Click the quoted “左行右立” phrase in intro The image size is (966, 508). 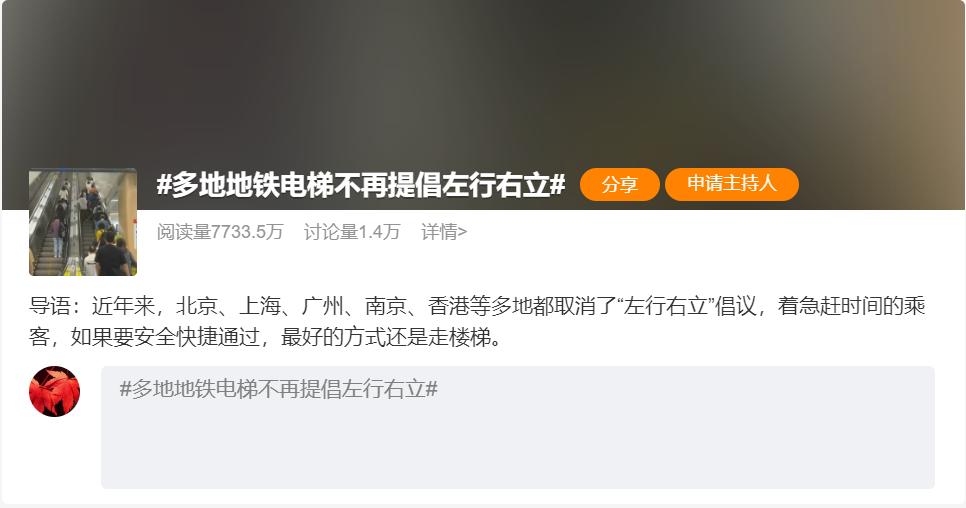pos(665,306)
